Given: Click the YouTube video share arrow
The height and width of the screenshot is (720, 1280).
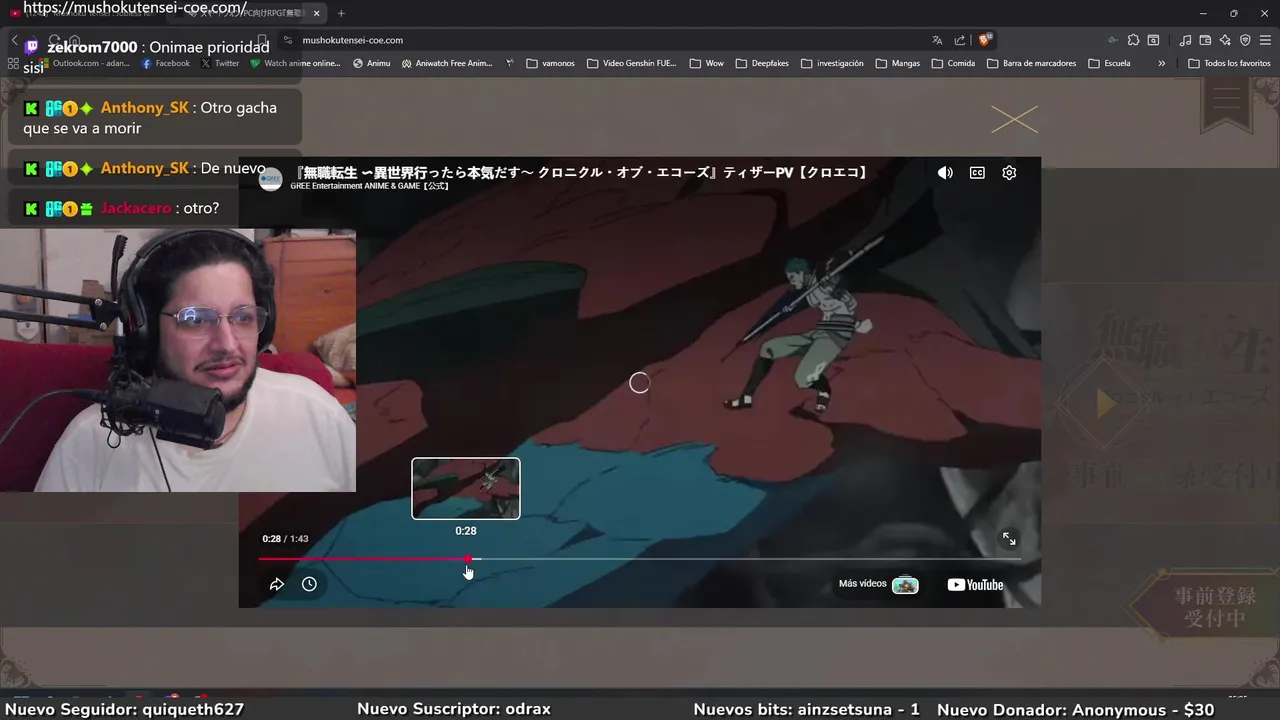Looking at the screenshot, I should (277, 584).
